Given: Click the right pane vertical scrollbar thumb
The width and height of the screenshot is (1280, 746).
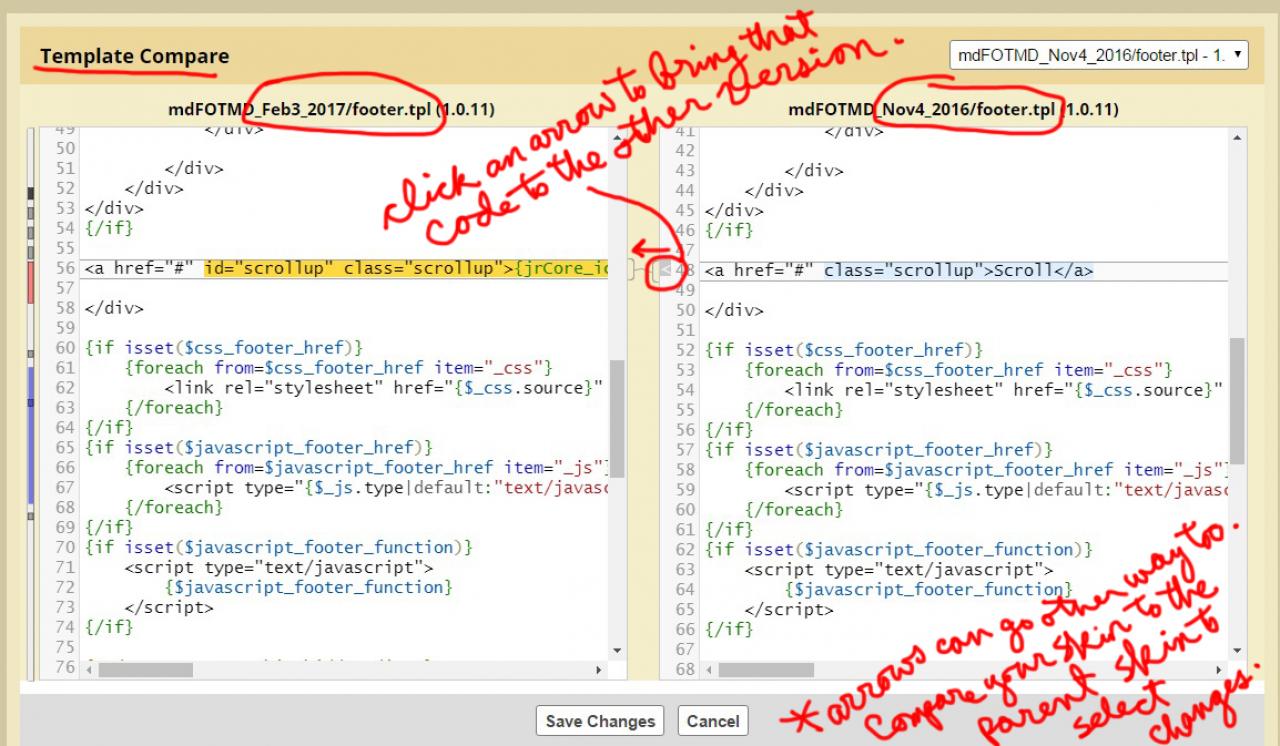Looking at the screenshot, I should [x=1238, y=400].
